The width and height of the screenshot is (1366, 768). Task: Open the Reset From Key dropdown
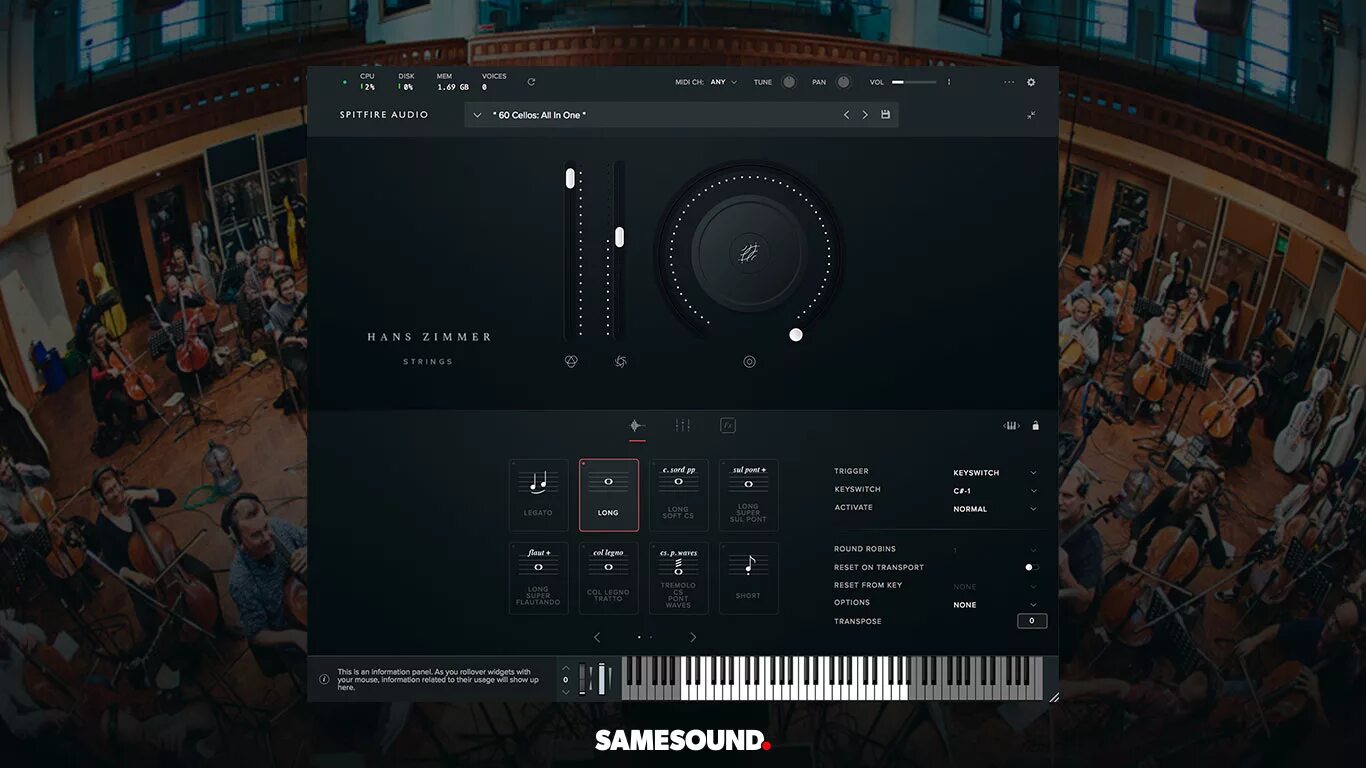pyautogui.click(x=994, y=587)
